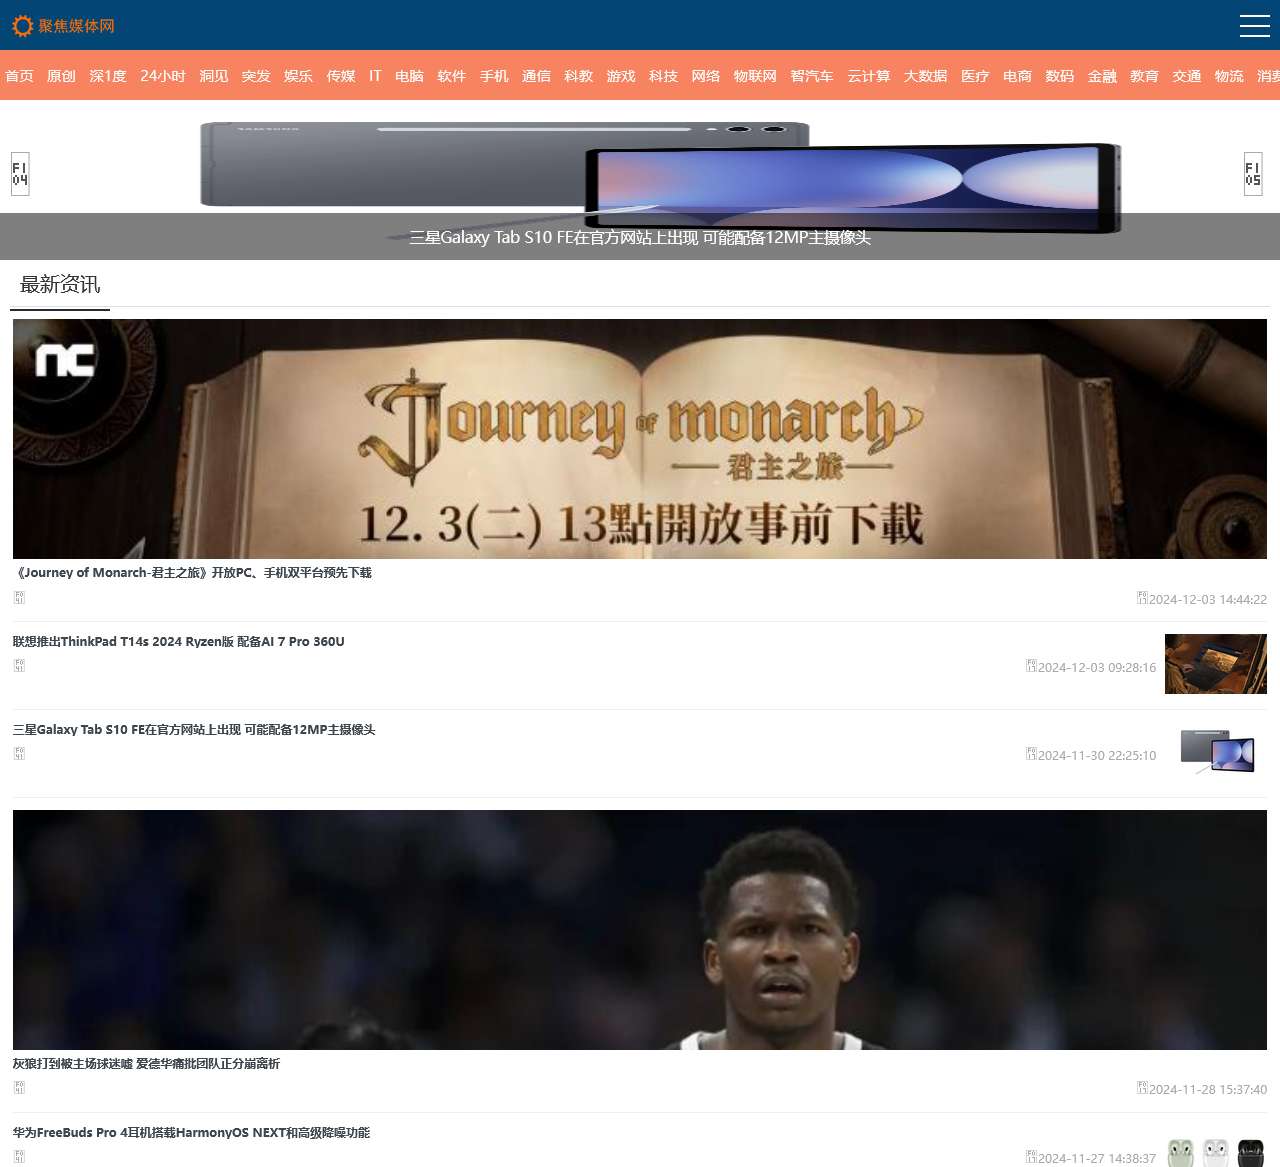Viewport: 1280px width, 1167px height.
Task: Click the 聚焦媒体网 site logo
Action: tap(63, 26)
